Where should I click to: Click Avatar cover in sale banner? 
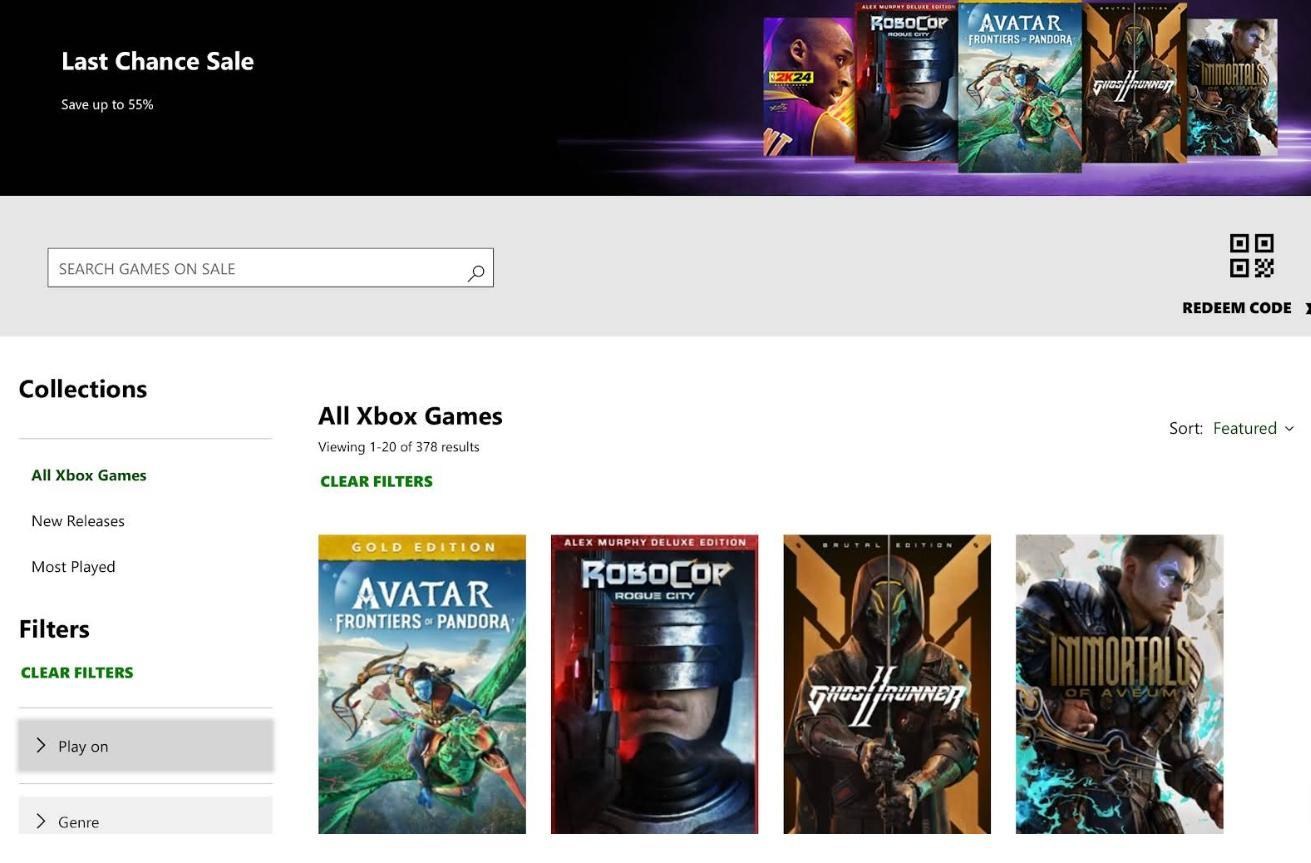coord(1018,87)
